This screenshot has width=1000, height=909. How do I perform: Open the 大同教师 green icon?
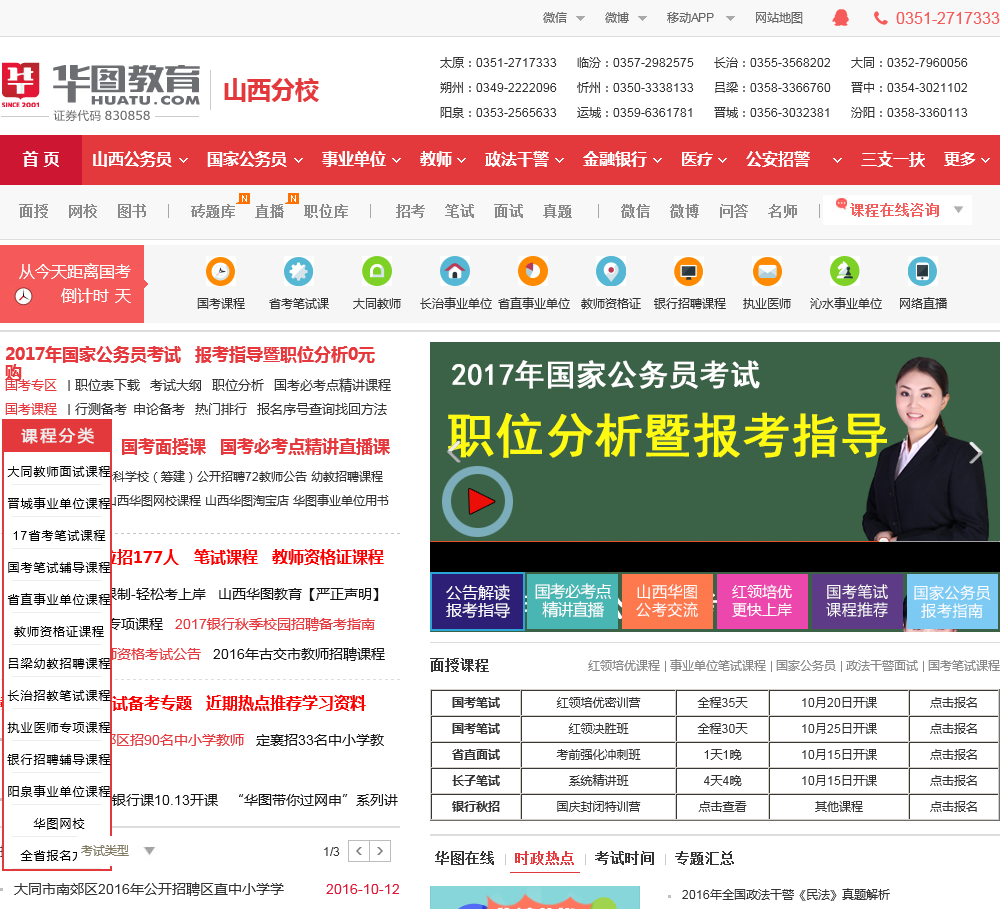(x=377, y=272)
